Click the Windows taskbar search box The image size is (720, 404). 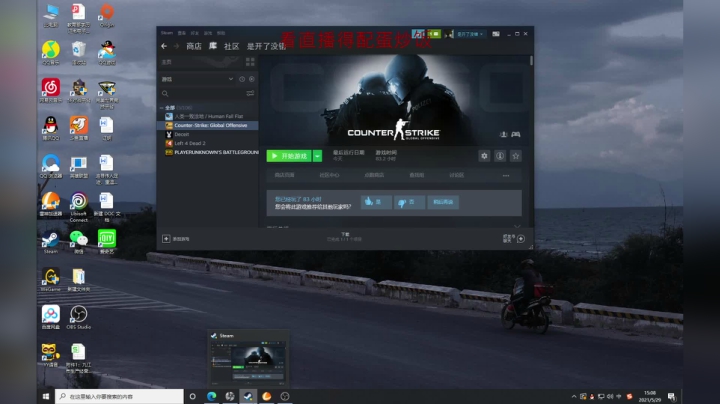[x=119, y=396]
